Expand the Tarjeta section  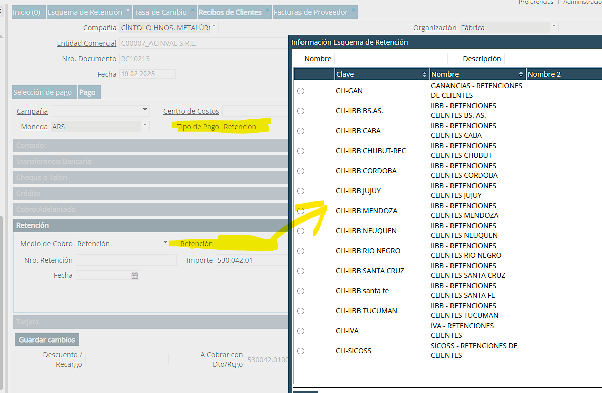coord(150,322)
